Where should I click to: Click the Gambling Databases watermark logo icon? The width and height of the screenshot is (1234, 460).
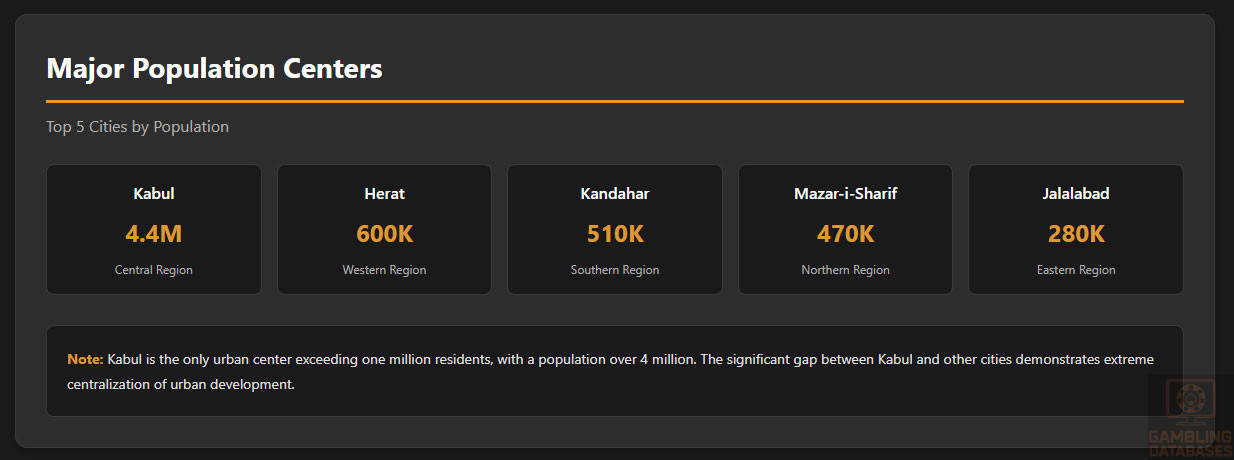(1189, 400)
